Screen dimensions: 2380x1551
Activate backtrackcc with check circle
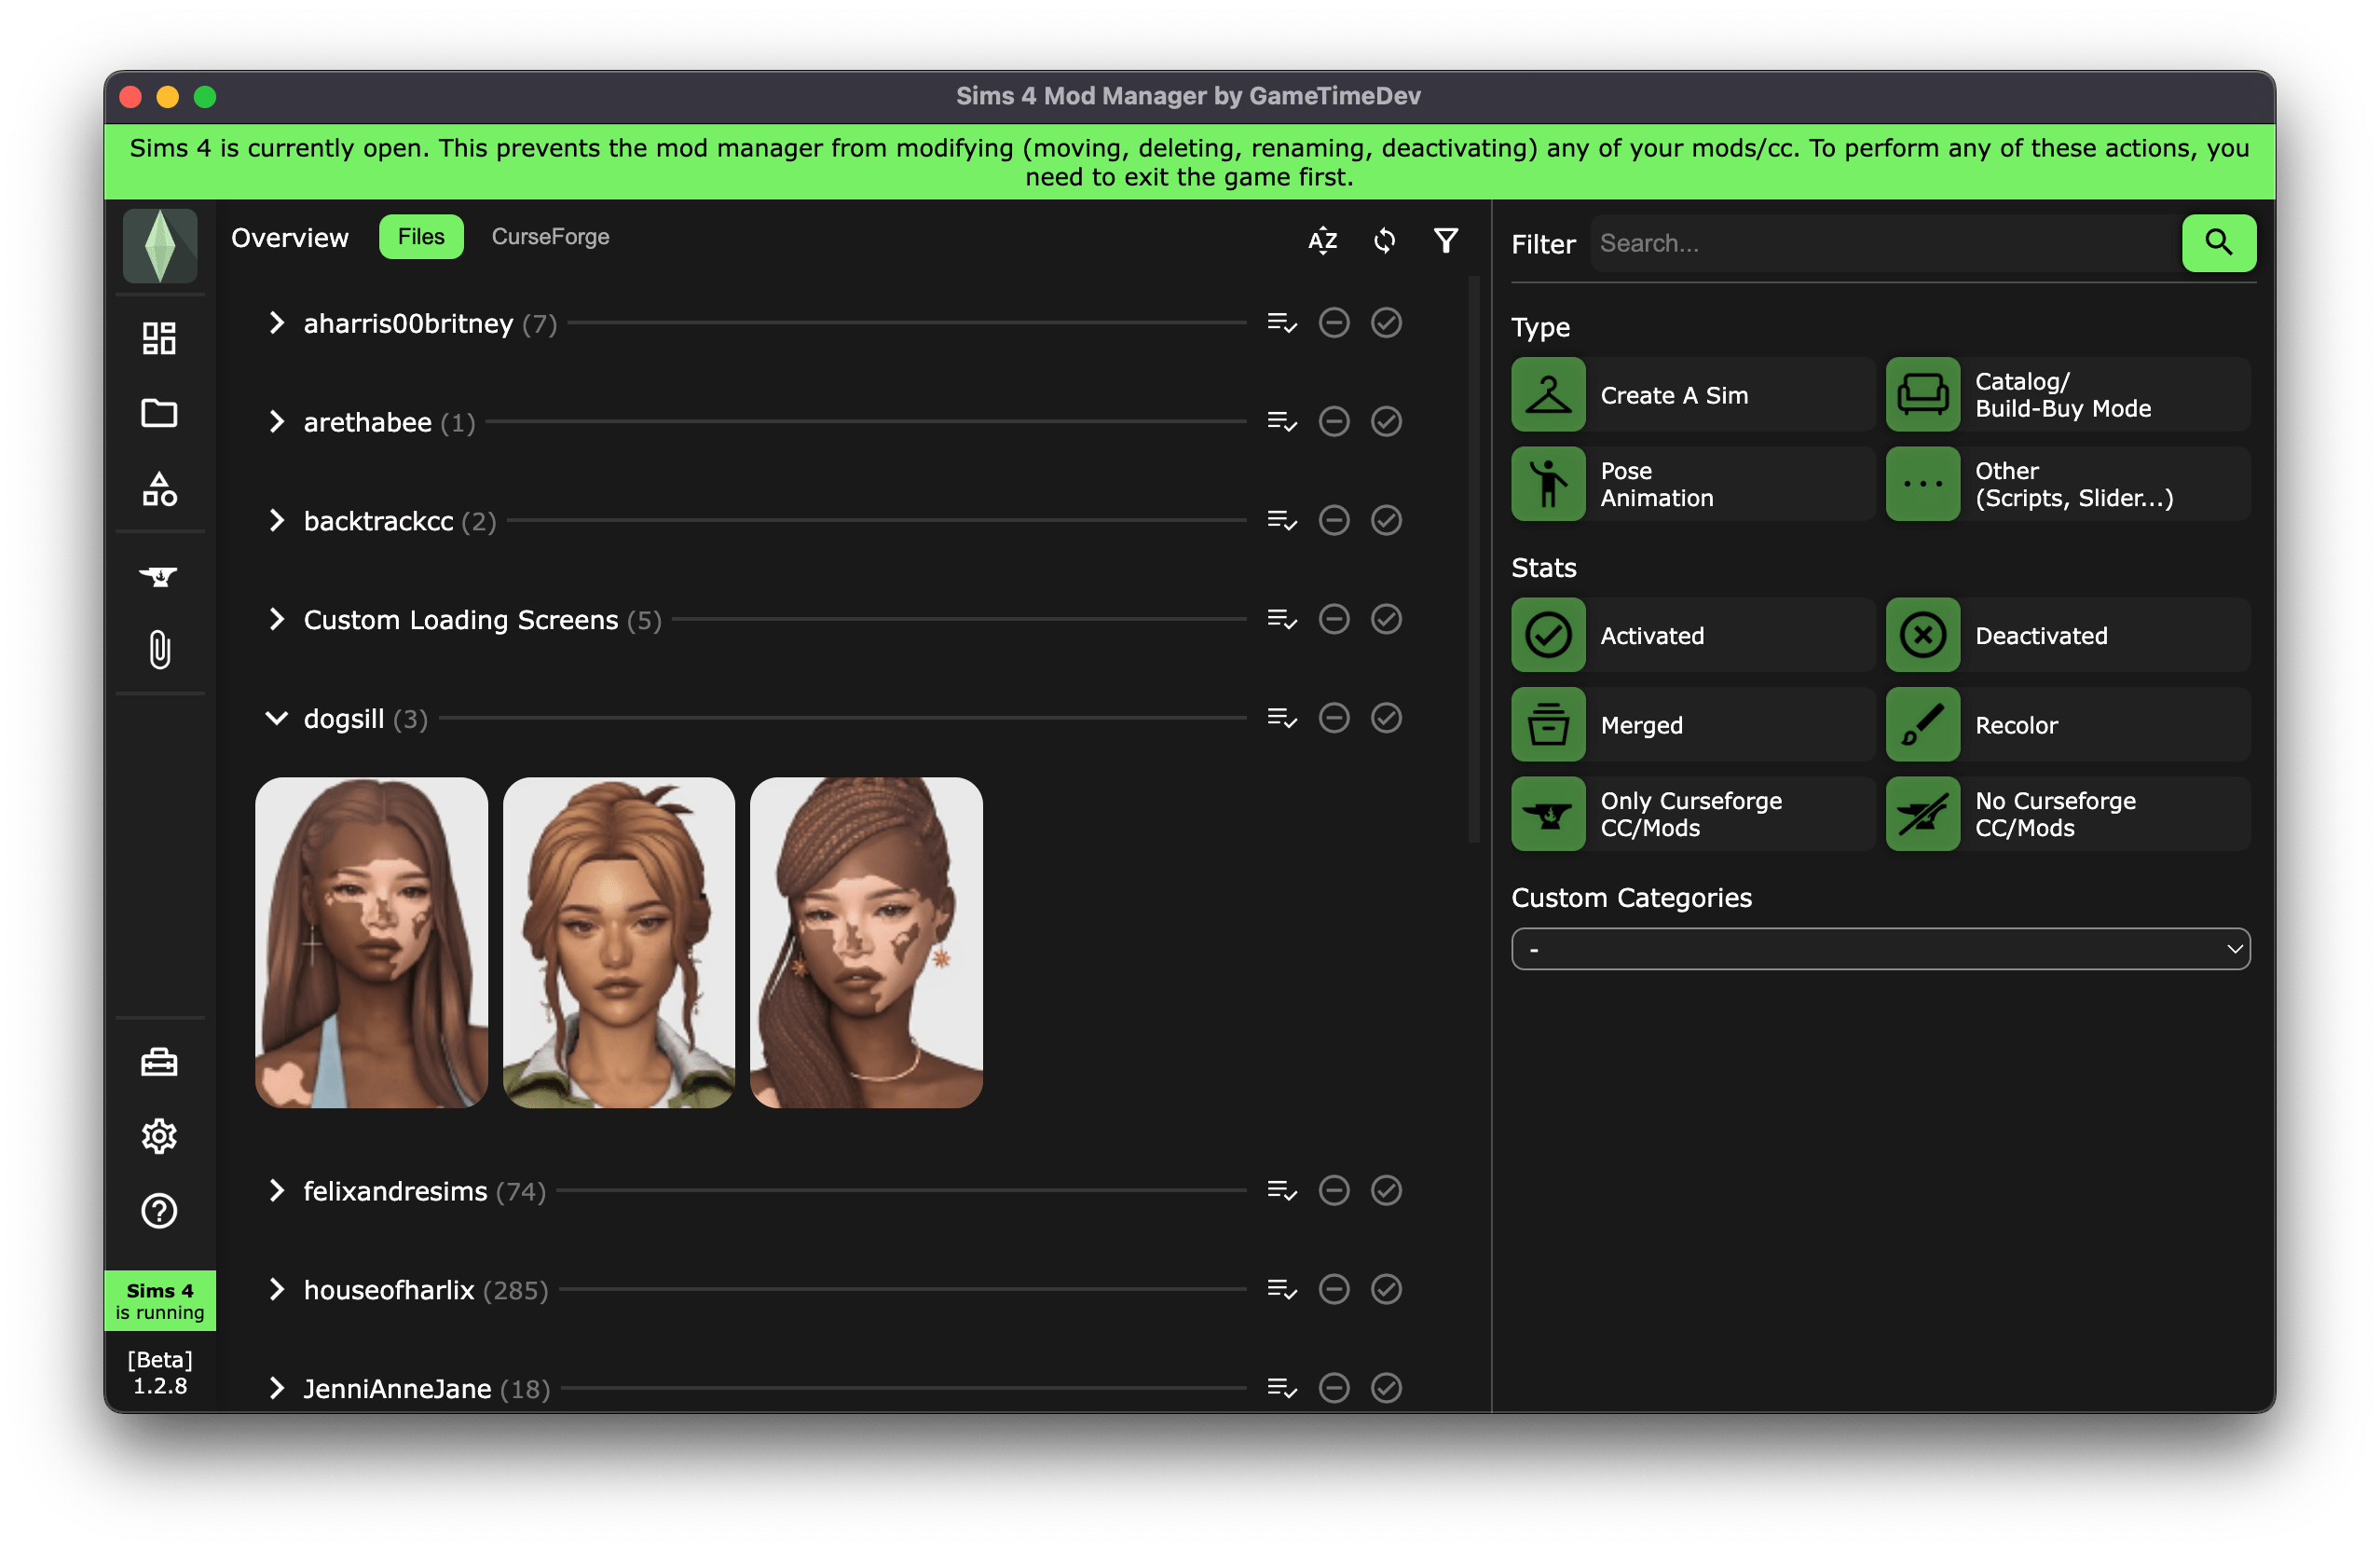tap(1386, 521)
